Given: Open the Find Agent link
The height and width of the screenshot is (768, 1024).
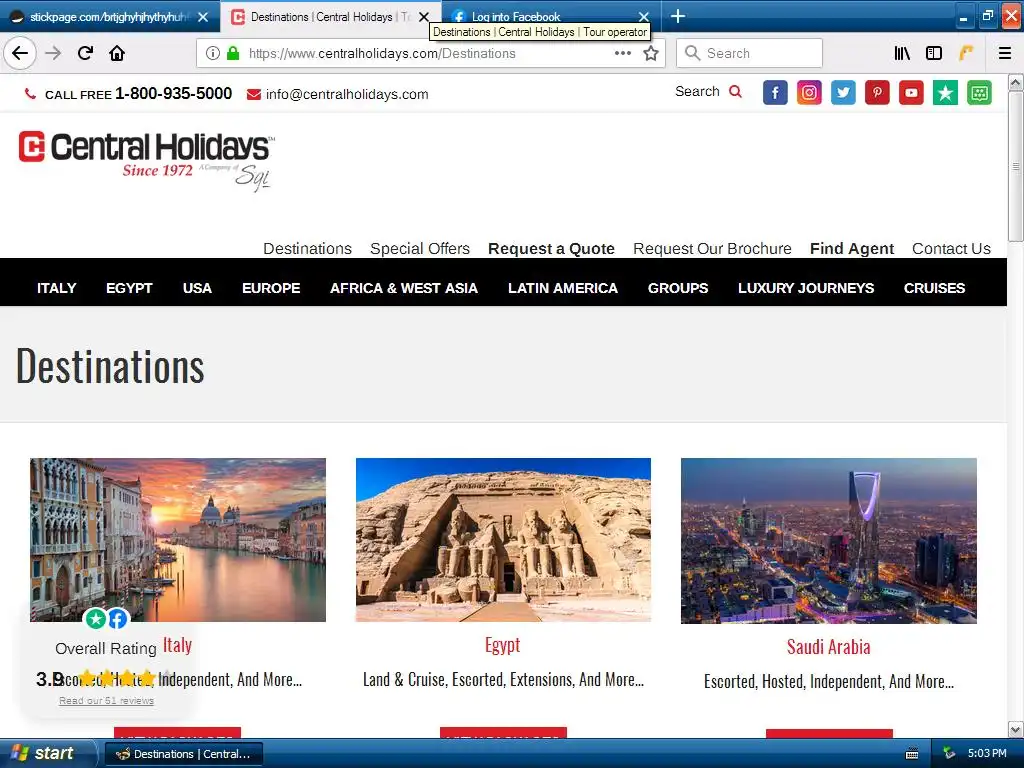Looking at the screenshot, I should click(852, 248).
